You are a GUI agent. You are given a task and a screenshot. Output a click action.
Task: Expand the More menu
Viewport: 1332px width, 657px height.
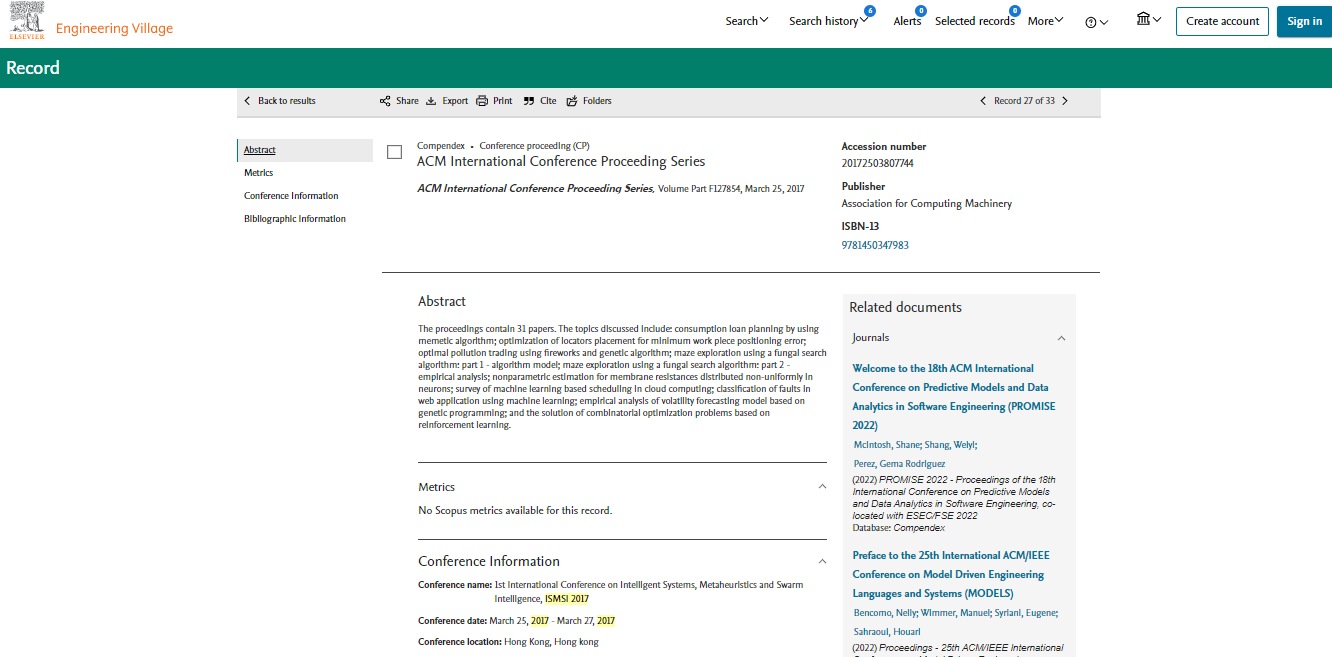pyautogui.click(x=1046, y=21)
